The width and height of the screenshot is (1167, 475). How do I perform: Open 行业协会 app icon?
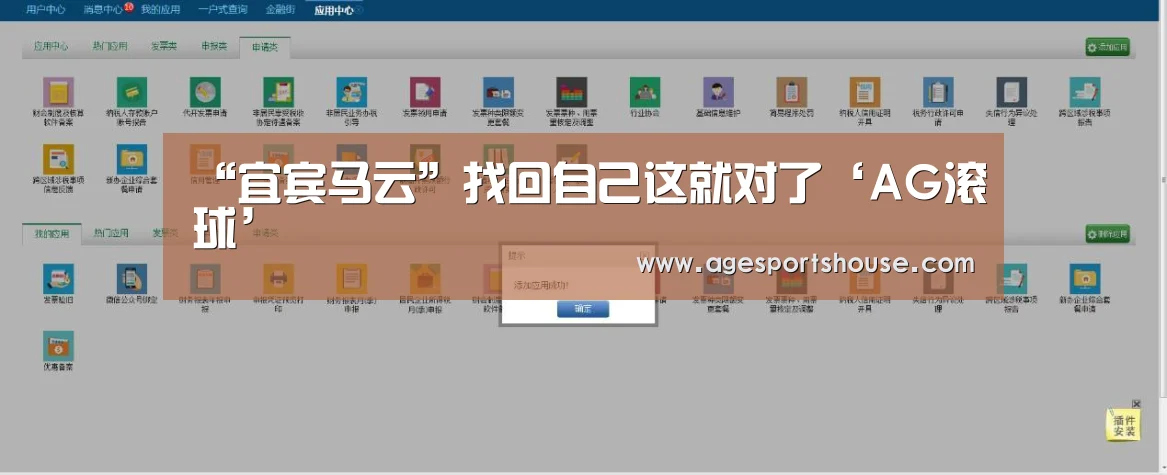coord(645,92)
